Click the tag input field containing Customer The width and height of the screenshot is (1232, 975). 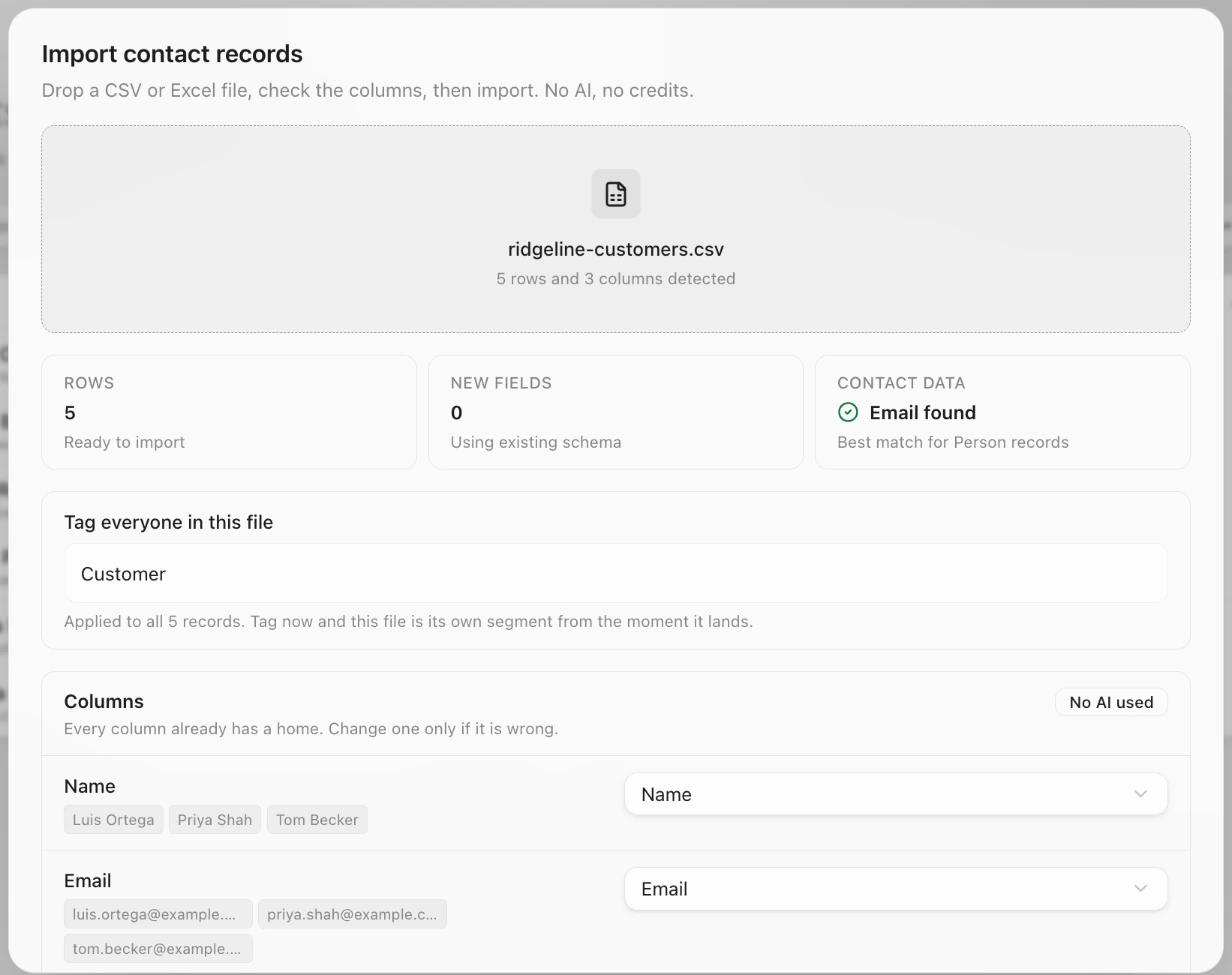click(616, 573)
